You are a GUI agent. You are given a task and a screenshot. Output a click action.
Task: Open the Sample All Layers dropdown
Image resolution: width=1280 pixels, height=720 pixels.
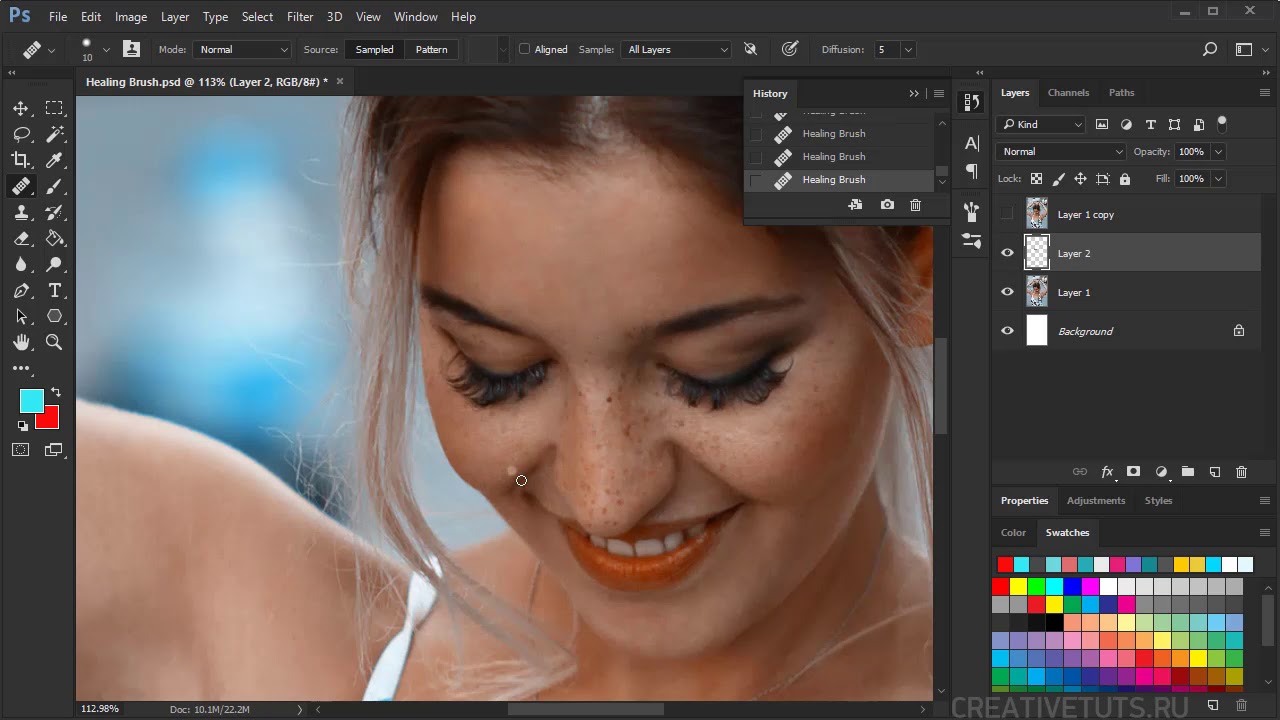pos(677,49)
